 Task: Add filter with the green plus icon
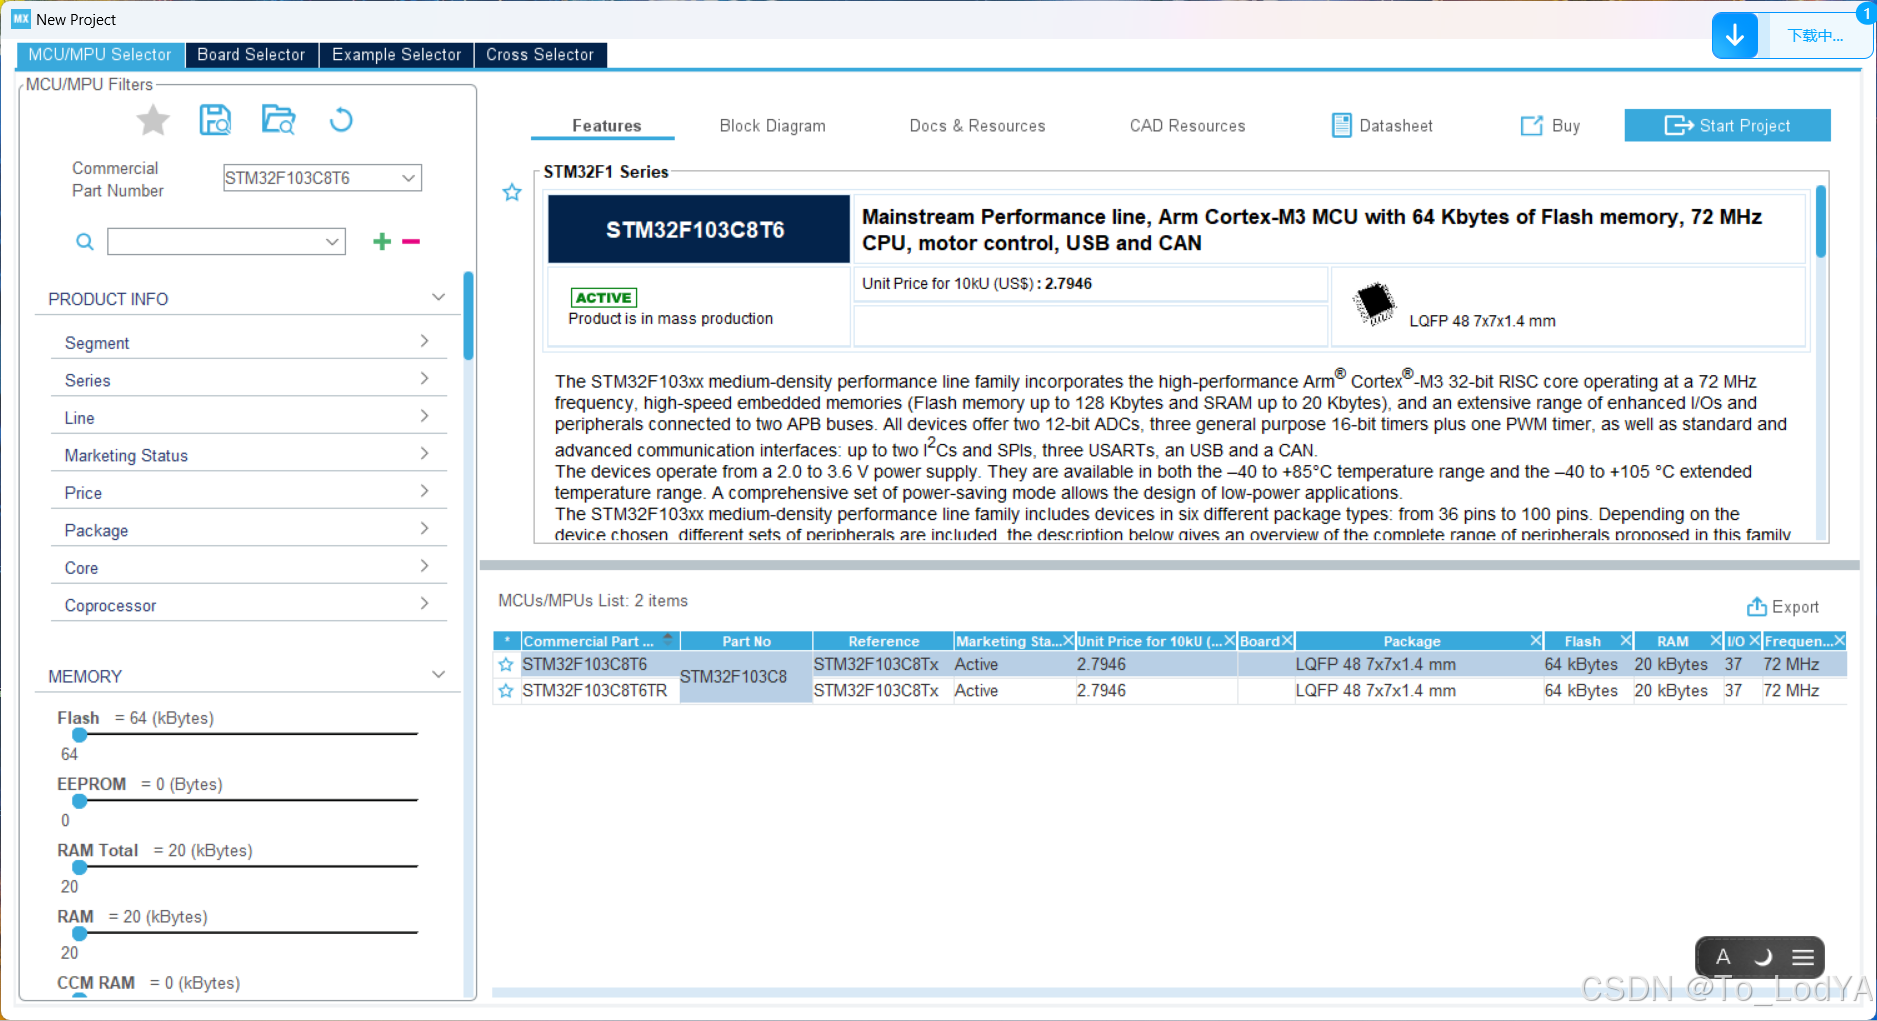[381, 241]
